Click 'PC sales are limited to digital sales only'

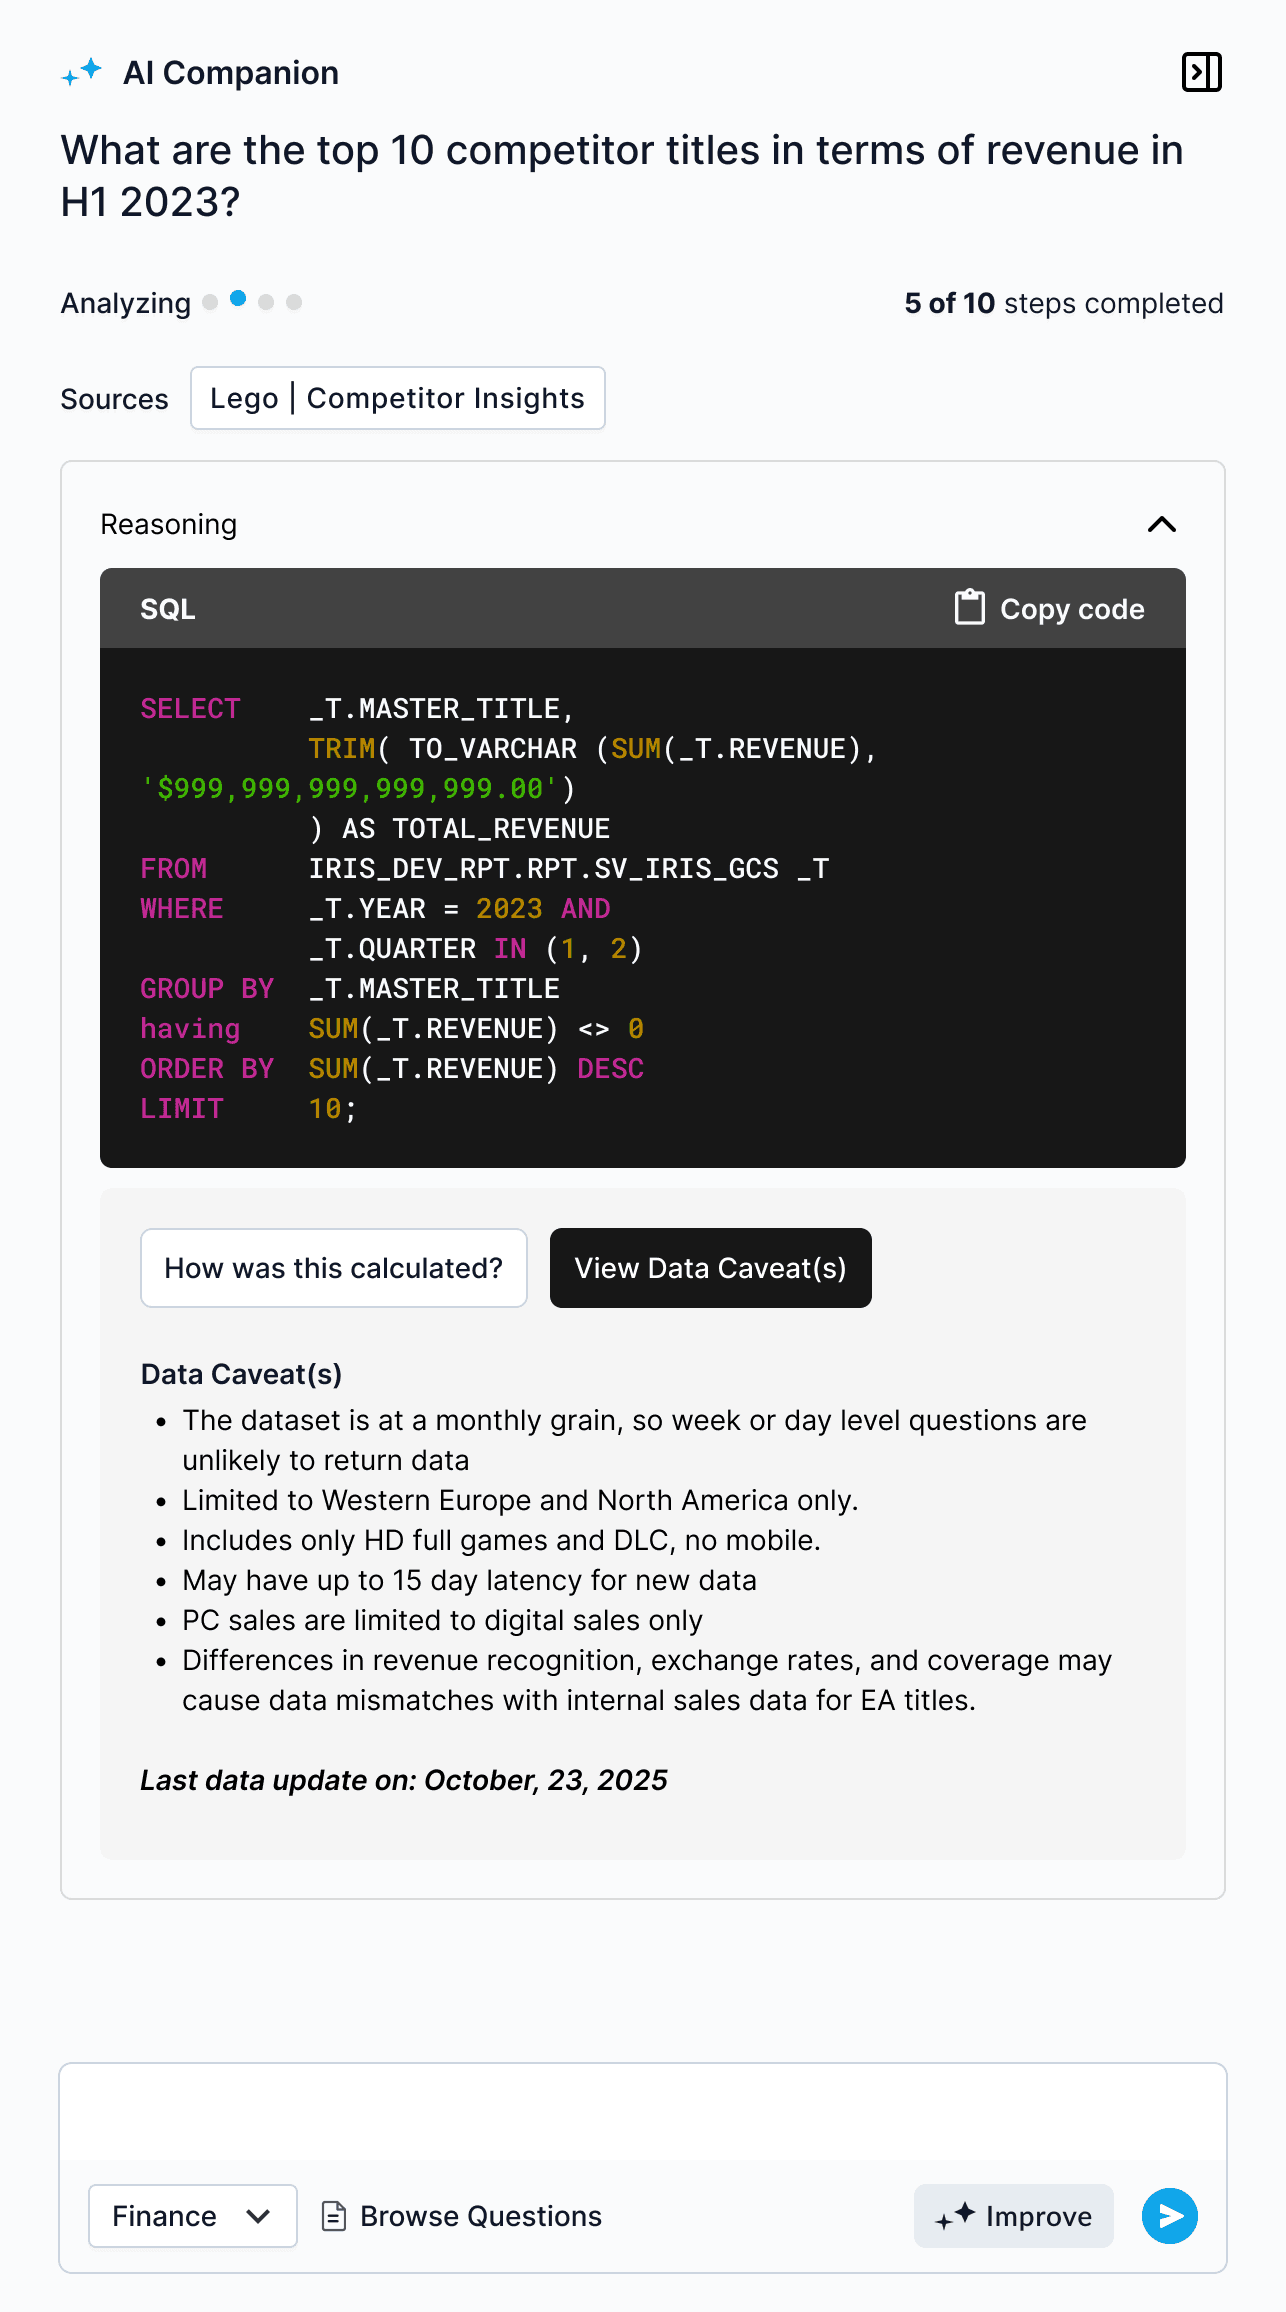click(442, 1620)
